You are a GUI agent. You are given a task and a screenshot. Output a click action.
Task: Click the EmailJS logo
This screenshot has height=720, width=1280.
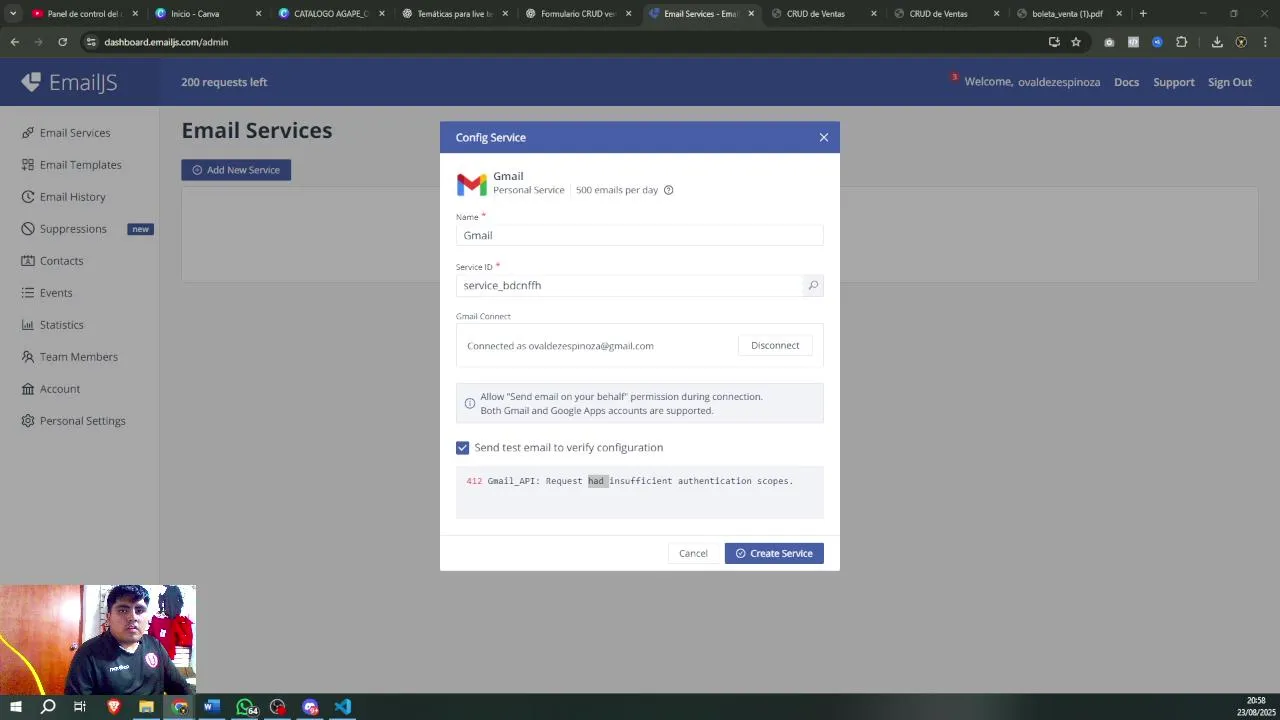pos(69,82)
